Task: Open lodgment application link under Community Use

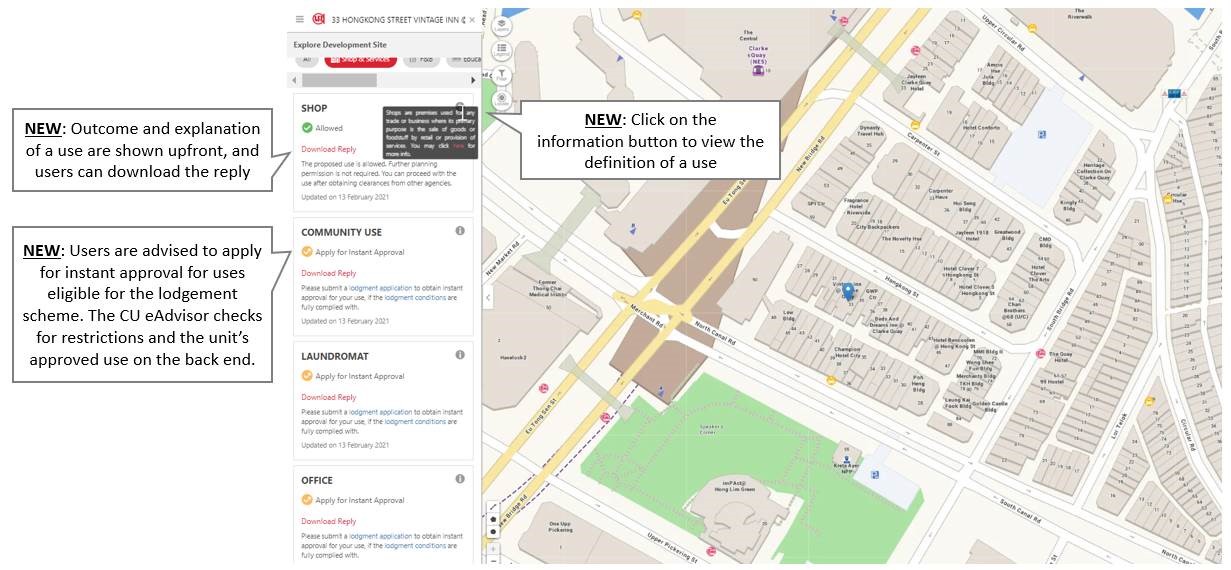Action: point(380,287)
